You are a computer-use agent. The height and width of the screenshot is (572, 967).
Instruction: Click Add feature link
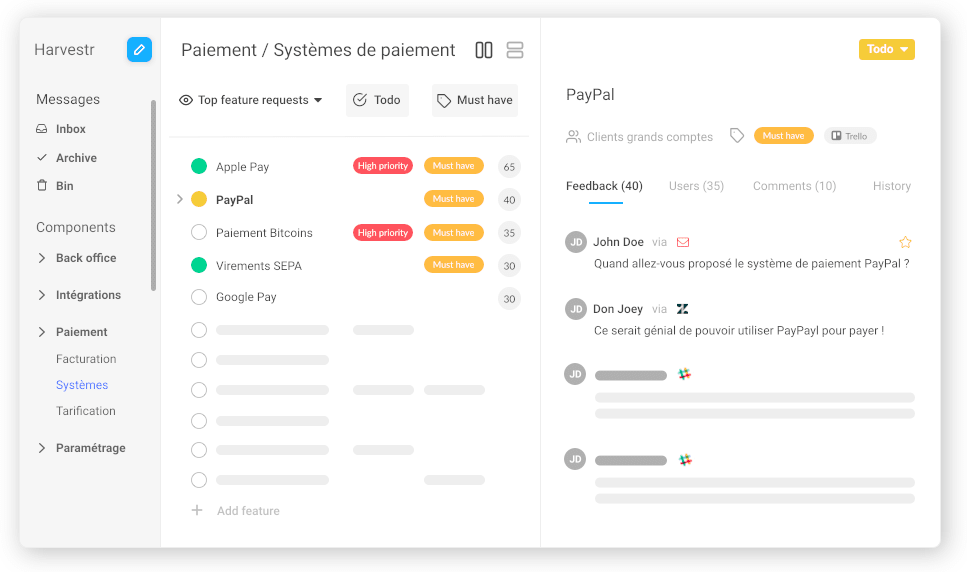click(248, 510)
